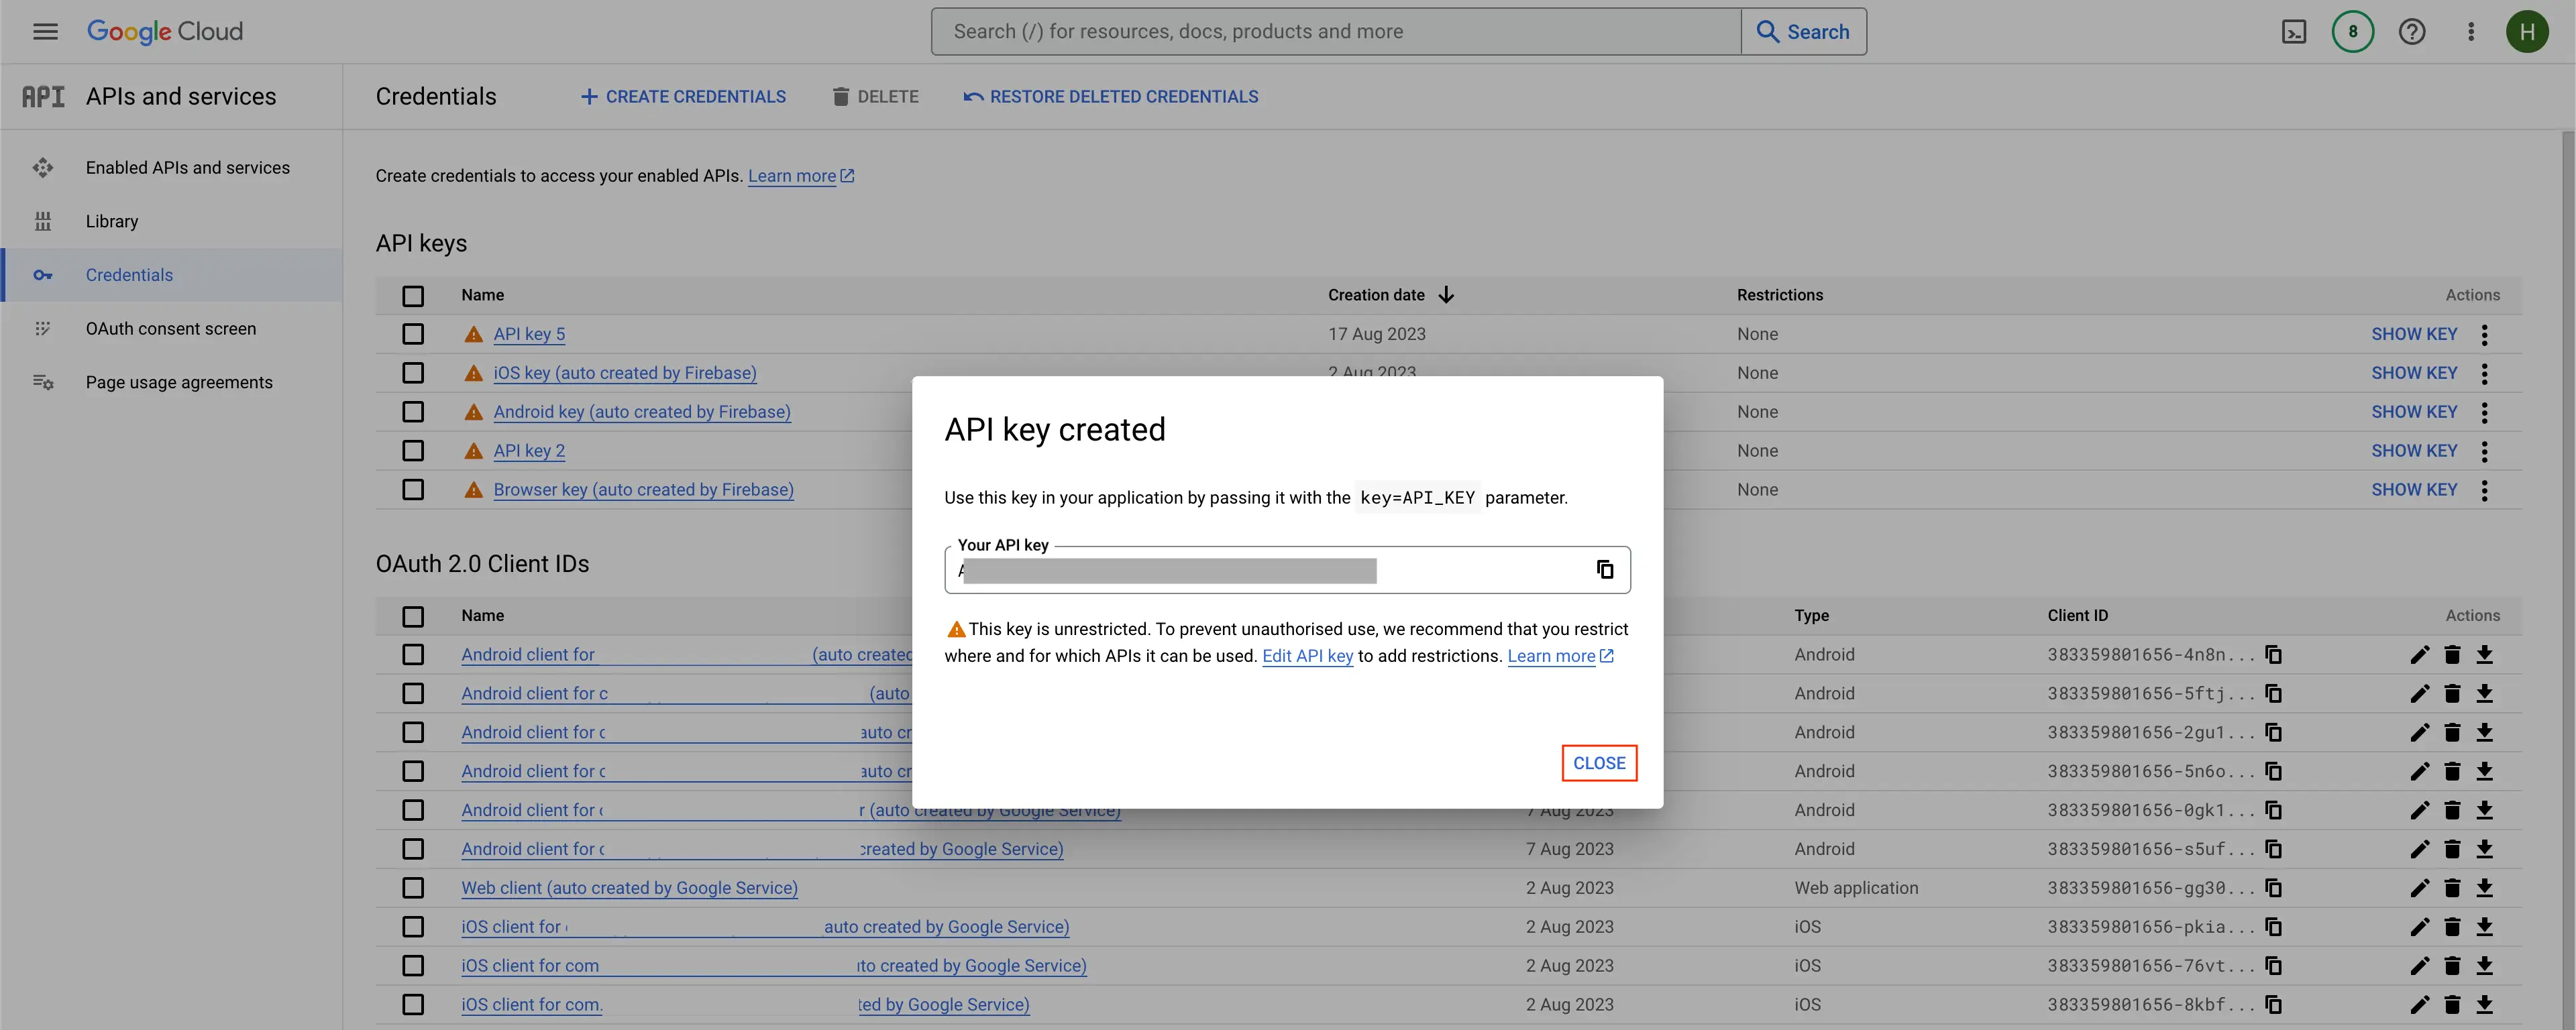
Task: Sort by Creation date arrow
Action: [x=1446, y=295]
